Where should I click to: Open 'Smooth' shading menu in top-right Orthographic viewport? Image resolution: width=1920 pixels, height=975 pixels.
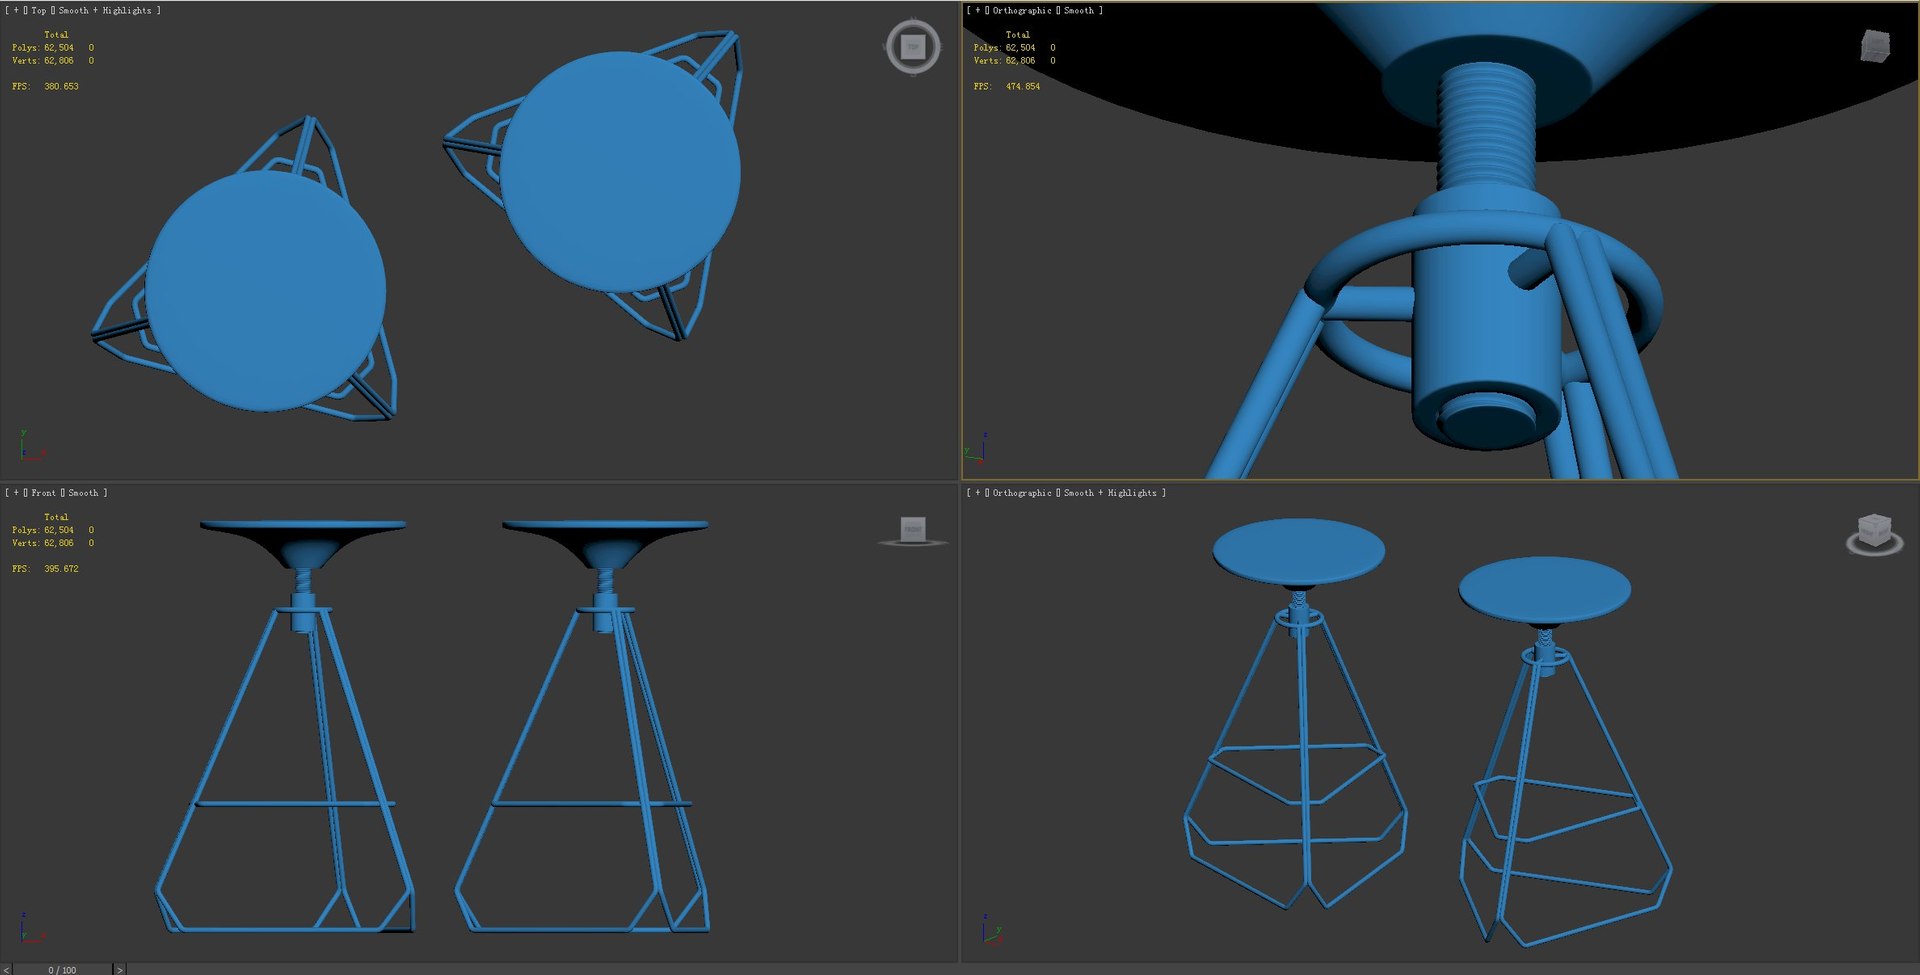click(1079, 10)
